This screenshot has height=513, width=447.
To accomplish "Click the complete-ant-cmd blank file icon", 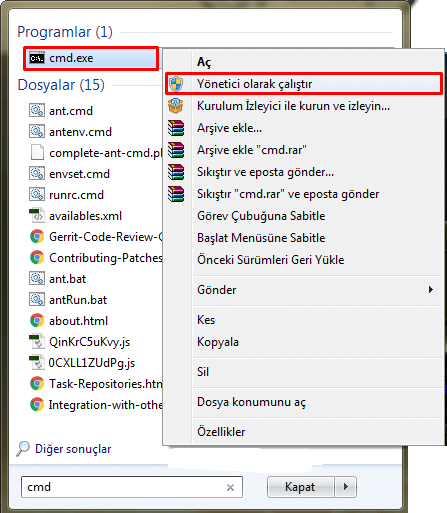I will pos(37,153).
